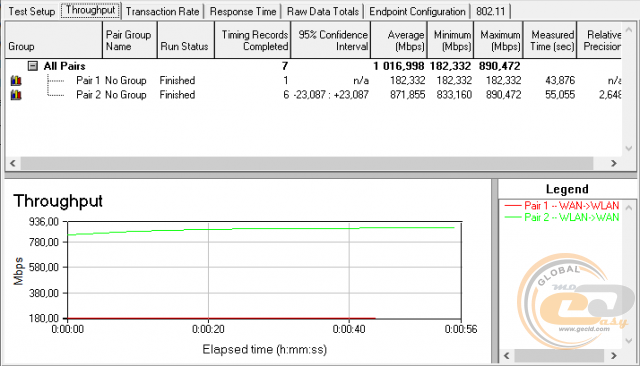Sort by the Group column header
The width and height of the screenshot is (640, 366).
53,40
